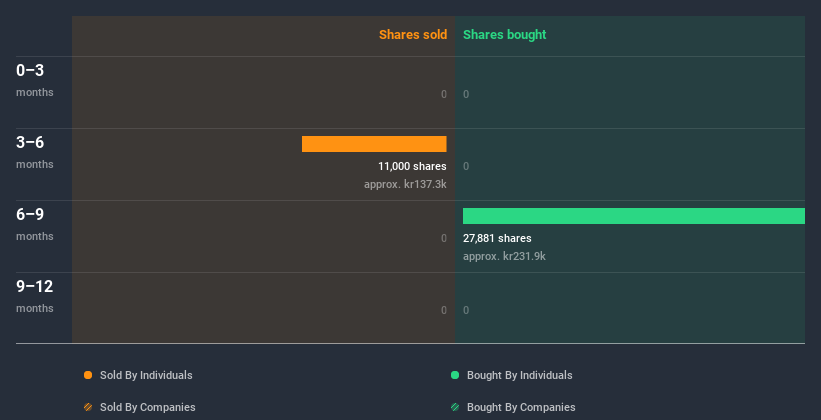Screen dimensions: 821x420
Task: Click the bought zero in 3–6 months row
Action: pos(466,167)
